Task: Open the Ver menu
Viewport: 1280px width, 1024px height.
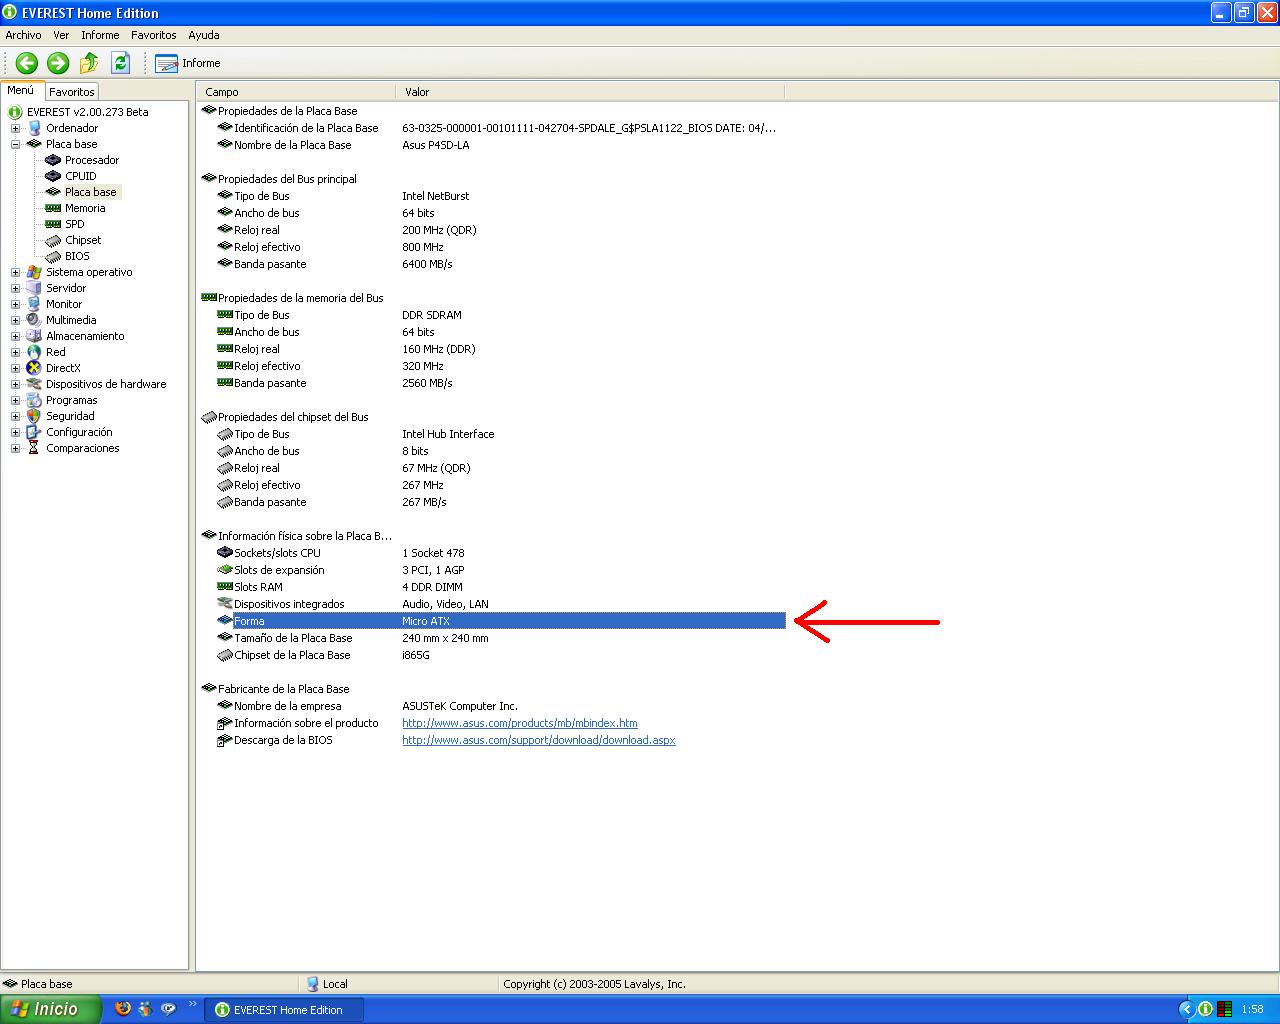Action: [61, 35]
